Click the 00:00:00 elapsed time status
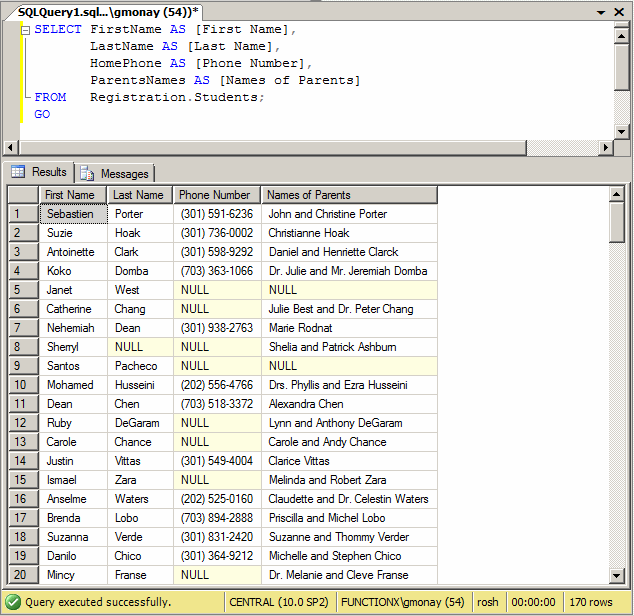Viewport: 634px width, 616px height. coord(533,602)
